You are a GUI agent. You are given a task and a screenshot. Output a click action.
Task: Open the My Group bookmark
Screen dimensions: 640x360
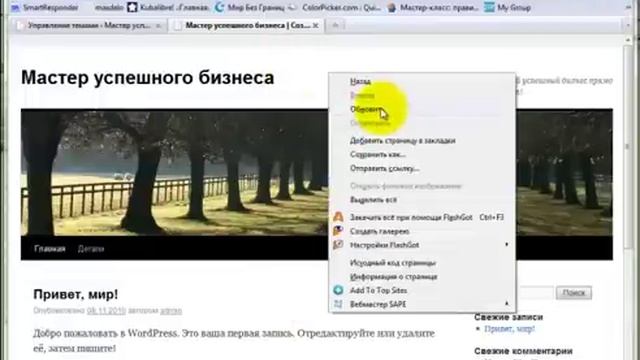point(507,7)
